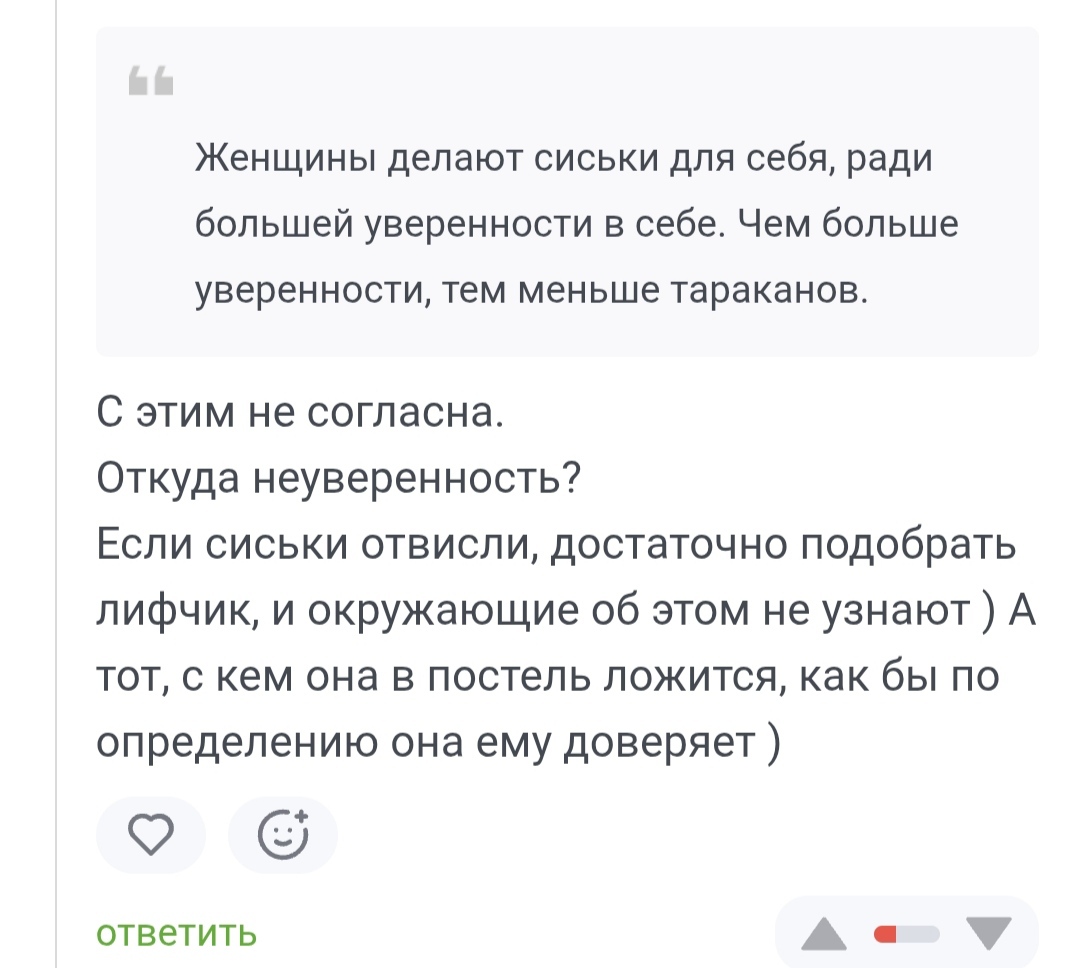
Task: Click the red-gray rating indicator bar
Action: coord(907,935)
